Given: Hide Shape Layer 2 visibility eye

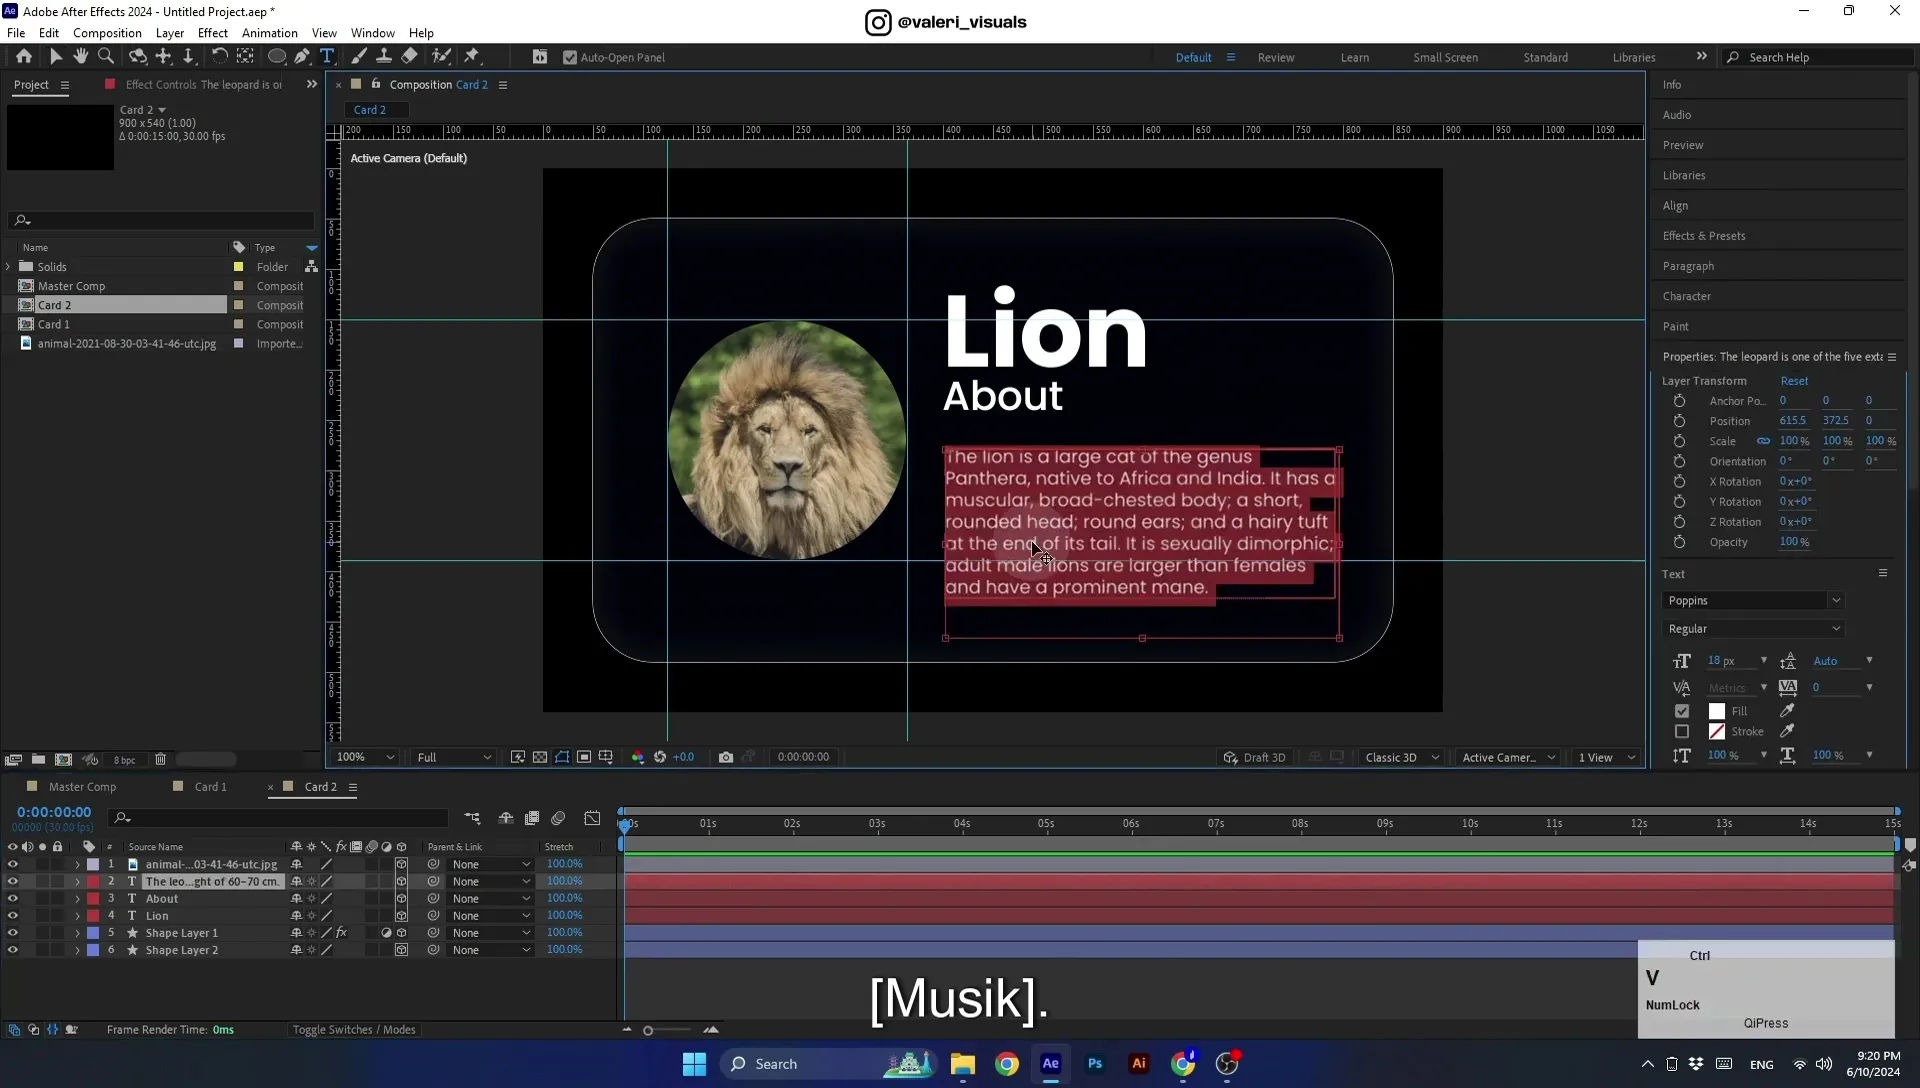Looking at the screenshot, I should [13, 950].
